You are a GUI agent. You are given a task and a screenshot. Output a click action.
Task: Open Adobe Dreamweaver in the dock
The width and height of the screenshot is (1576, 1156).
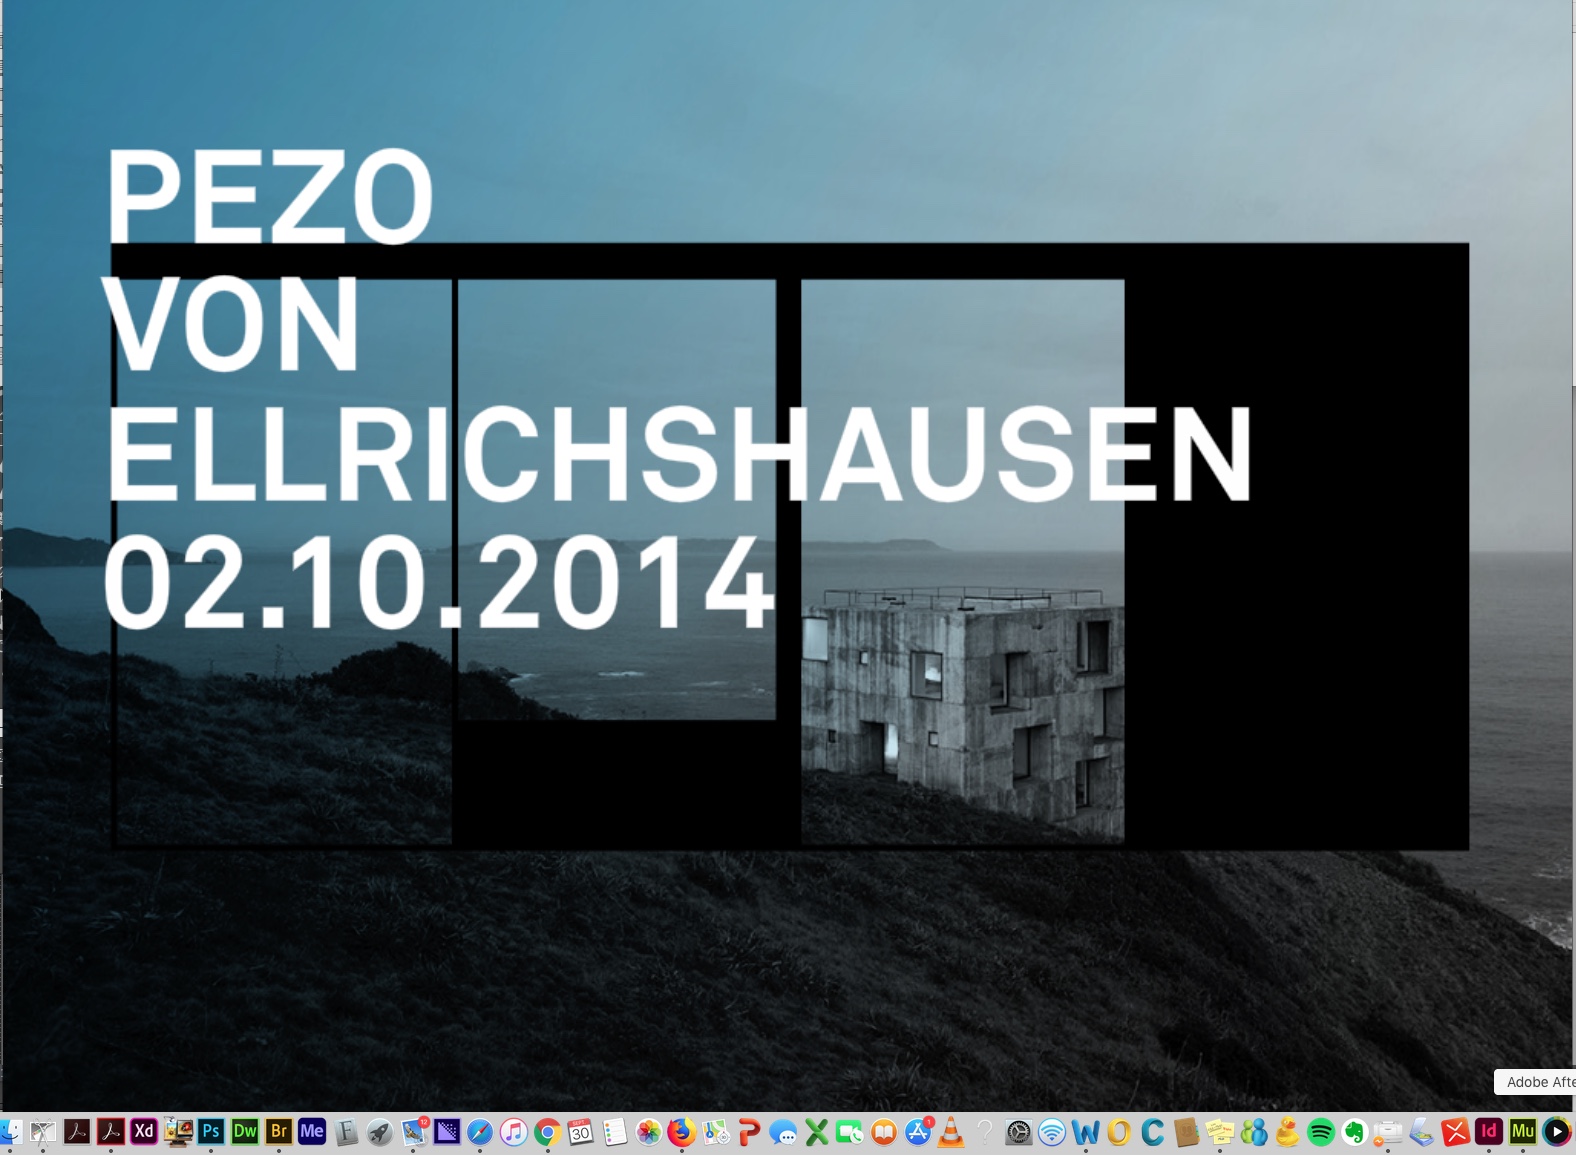tap(245, 1131)
